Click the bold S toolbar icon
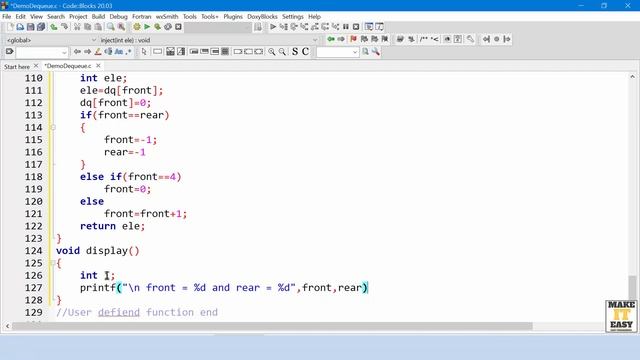The width and height of the screenshot is (640, 360). coord(295,52)
